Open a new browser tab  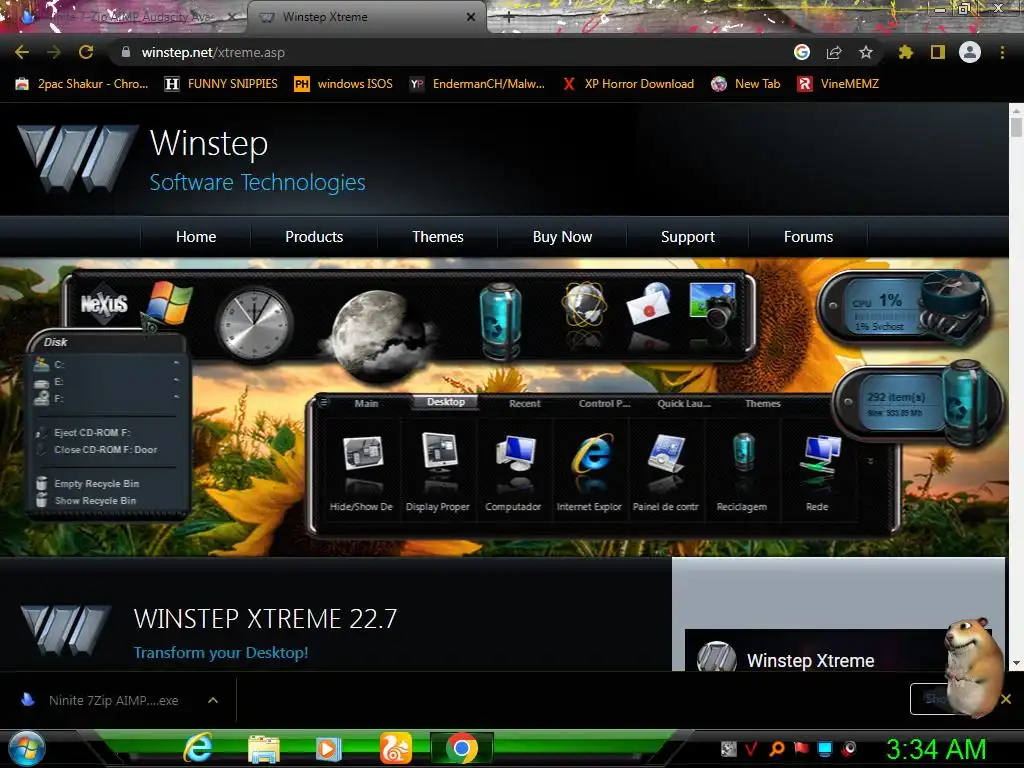coord(509,18)
